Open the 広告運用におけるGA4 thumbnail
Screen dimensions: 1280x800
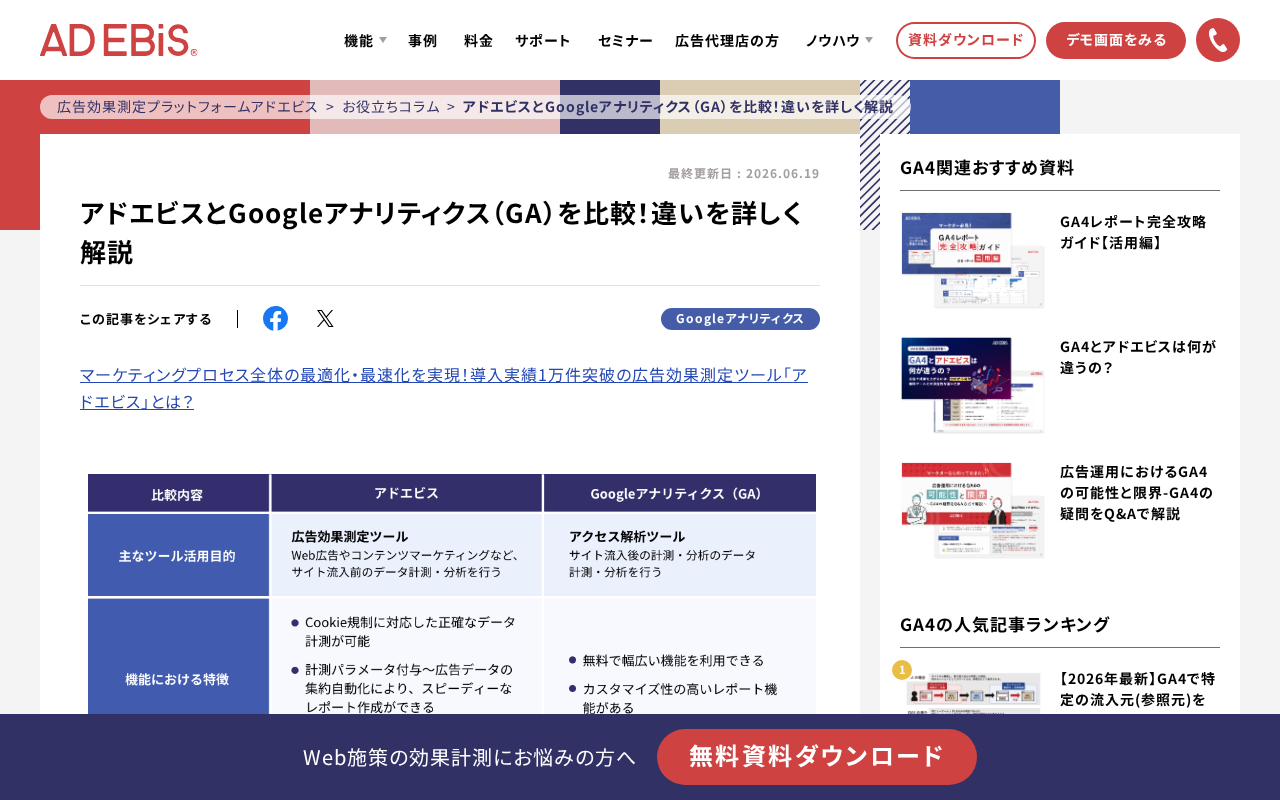pyautogui.click(x=972, y=510)
